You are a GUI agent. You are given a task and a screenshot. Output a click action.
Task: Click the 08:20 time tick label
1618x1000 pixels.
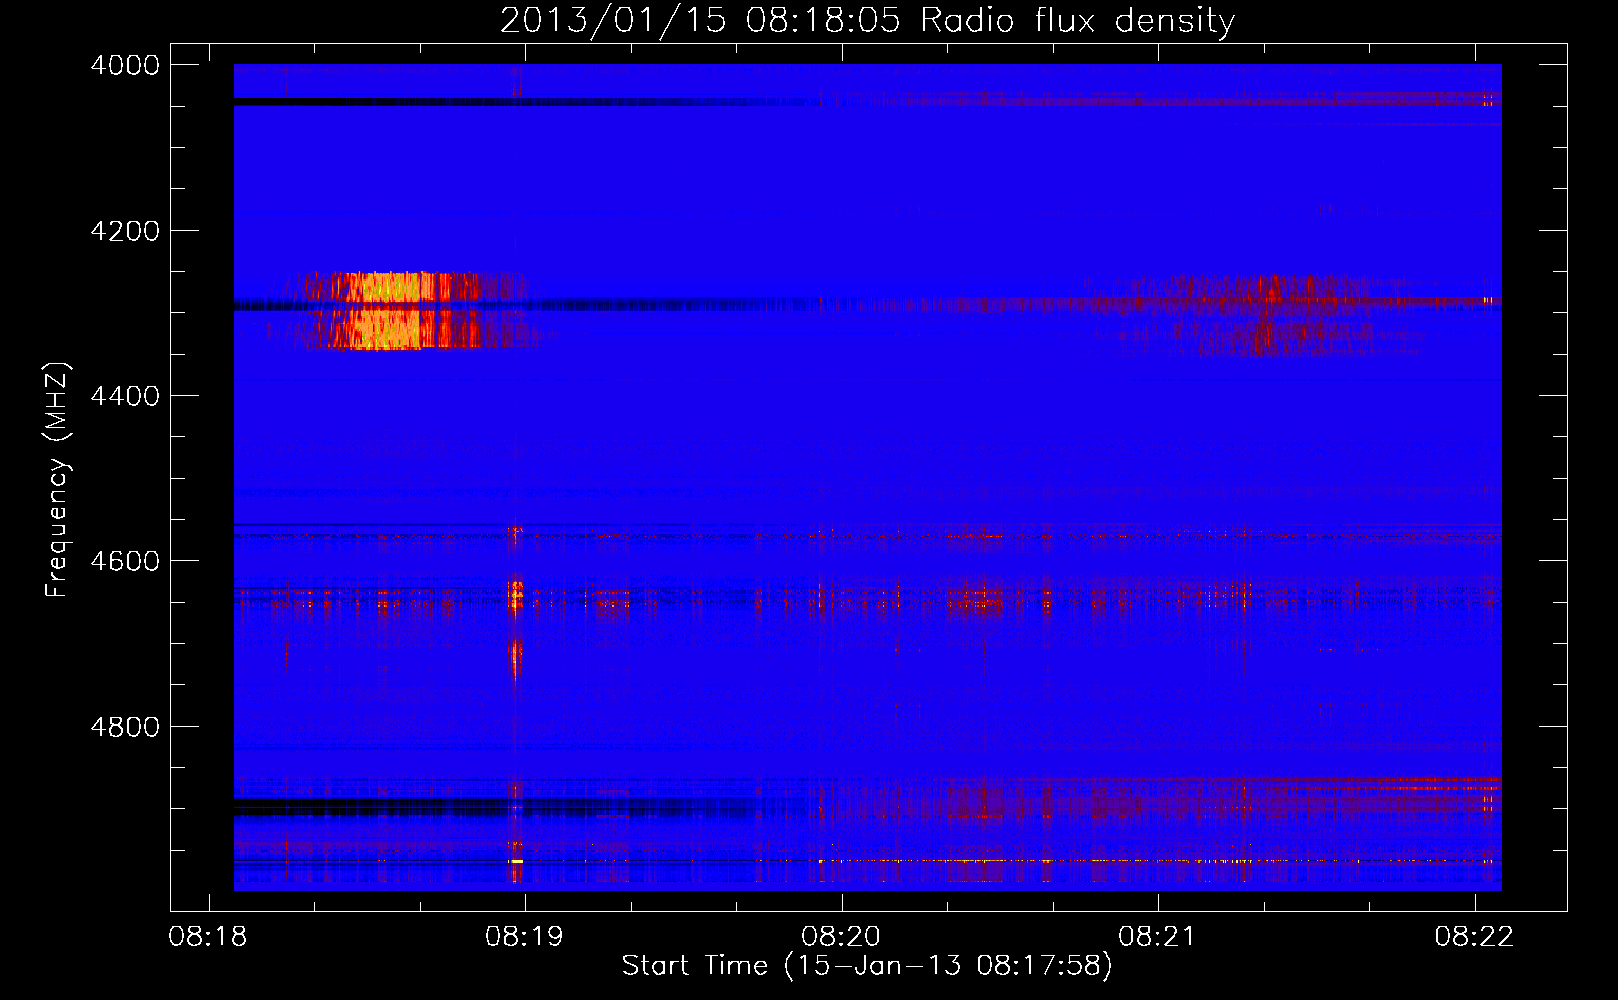(841, 937)
